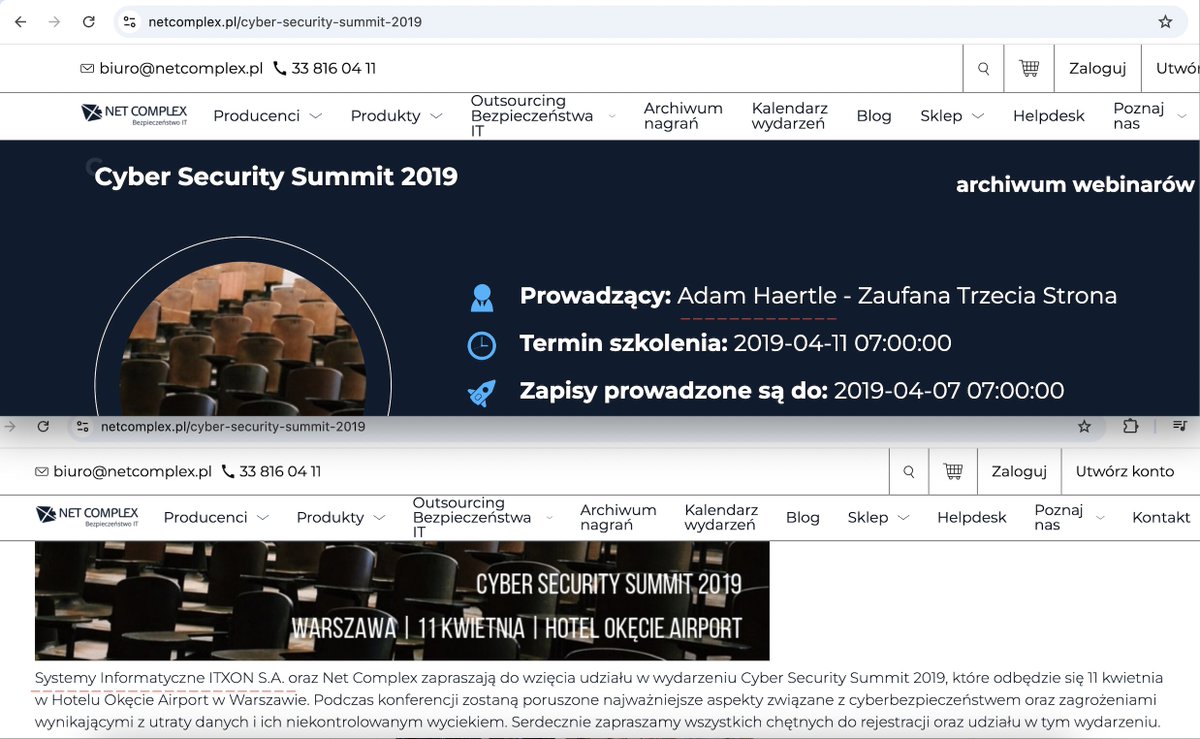
Task: Click the search magnifier in top browser window
Action: pyautogui.click(x=983, y=69)
